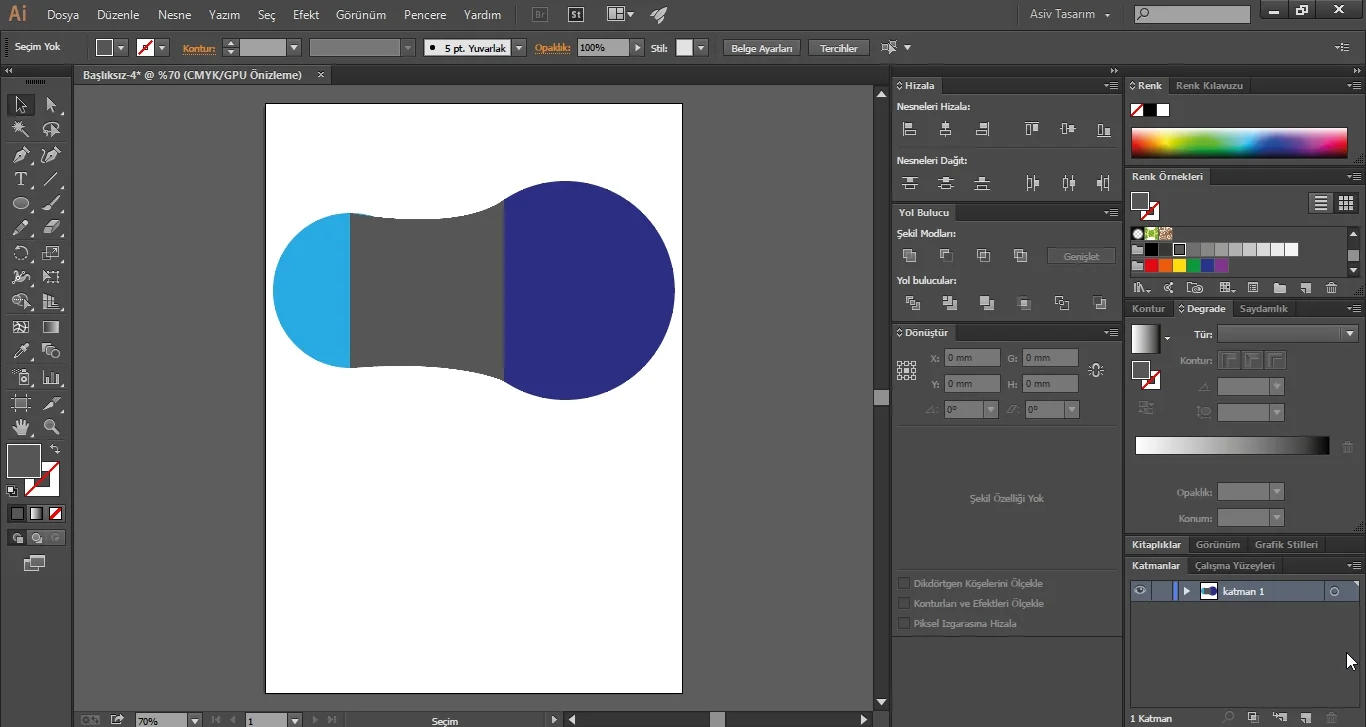
Task: Select the Magic Wand tool
Action: pos(20,130)
